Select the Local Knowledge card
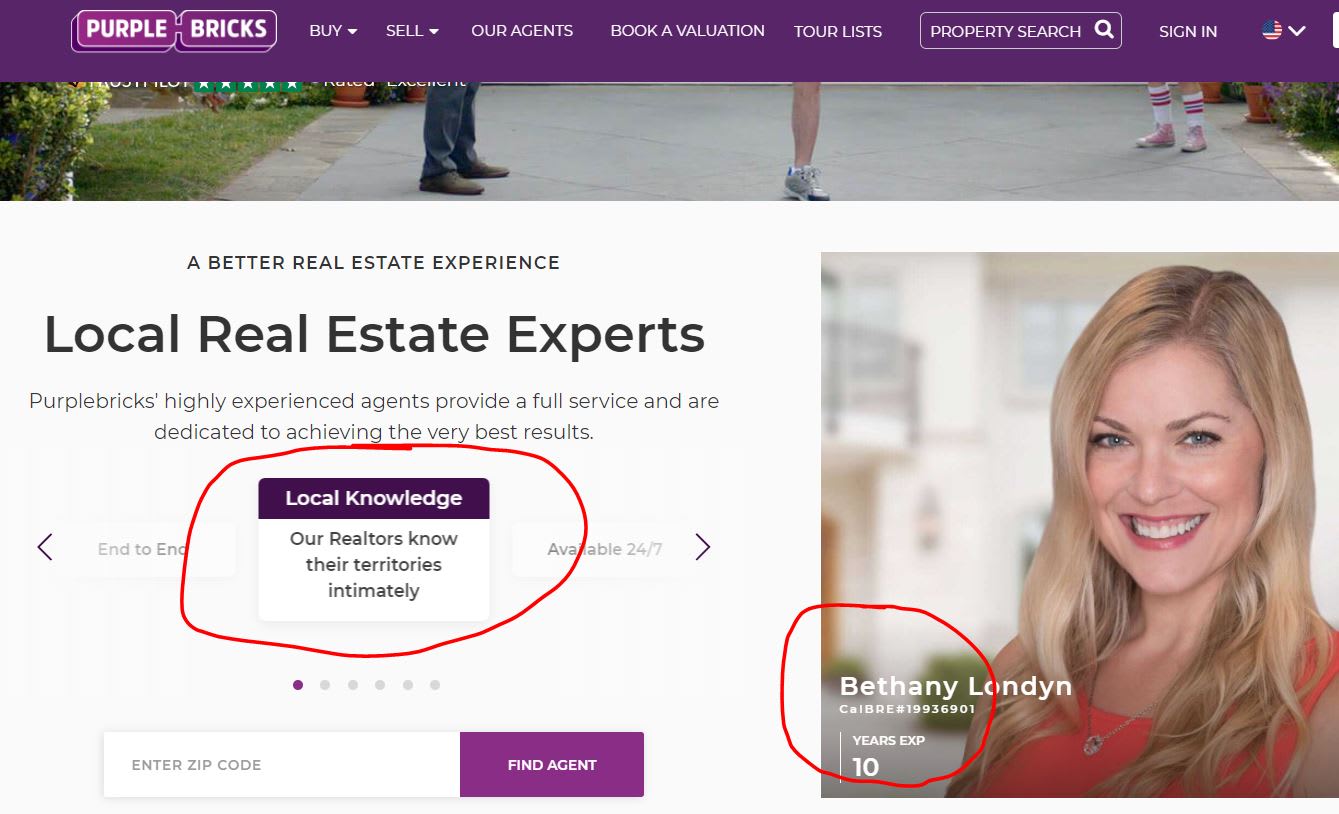 point(374,549)
